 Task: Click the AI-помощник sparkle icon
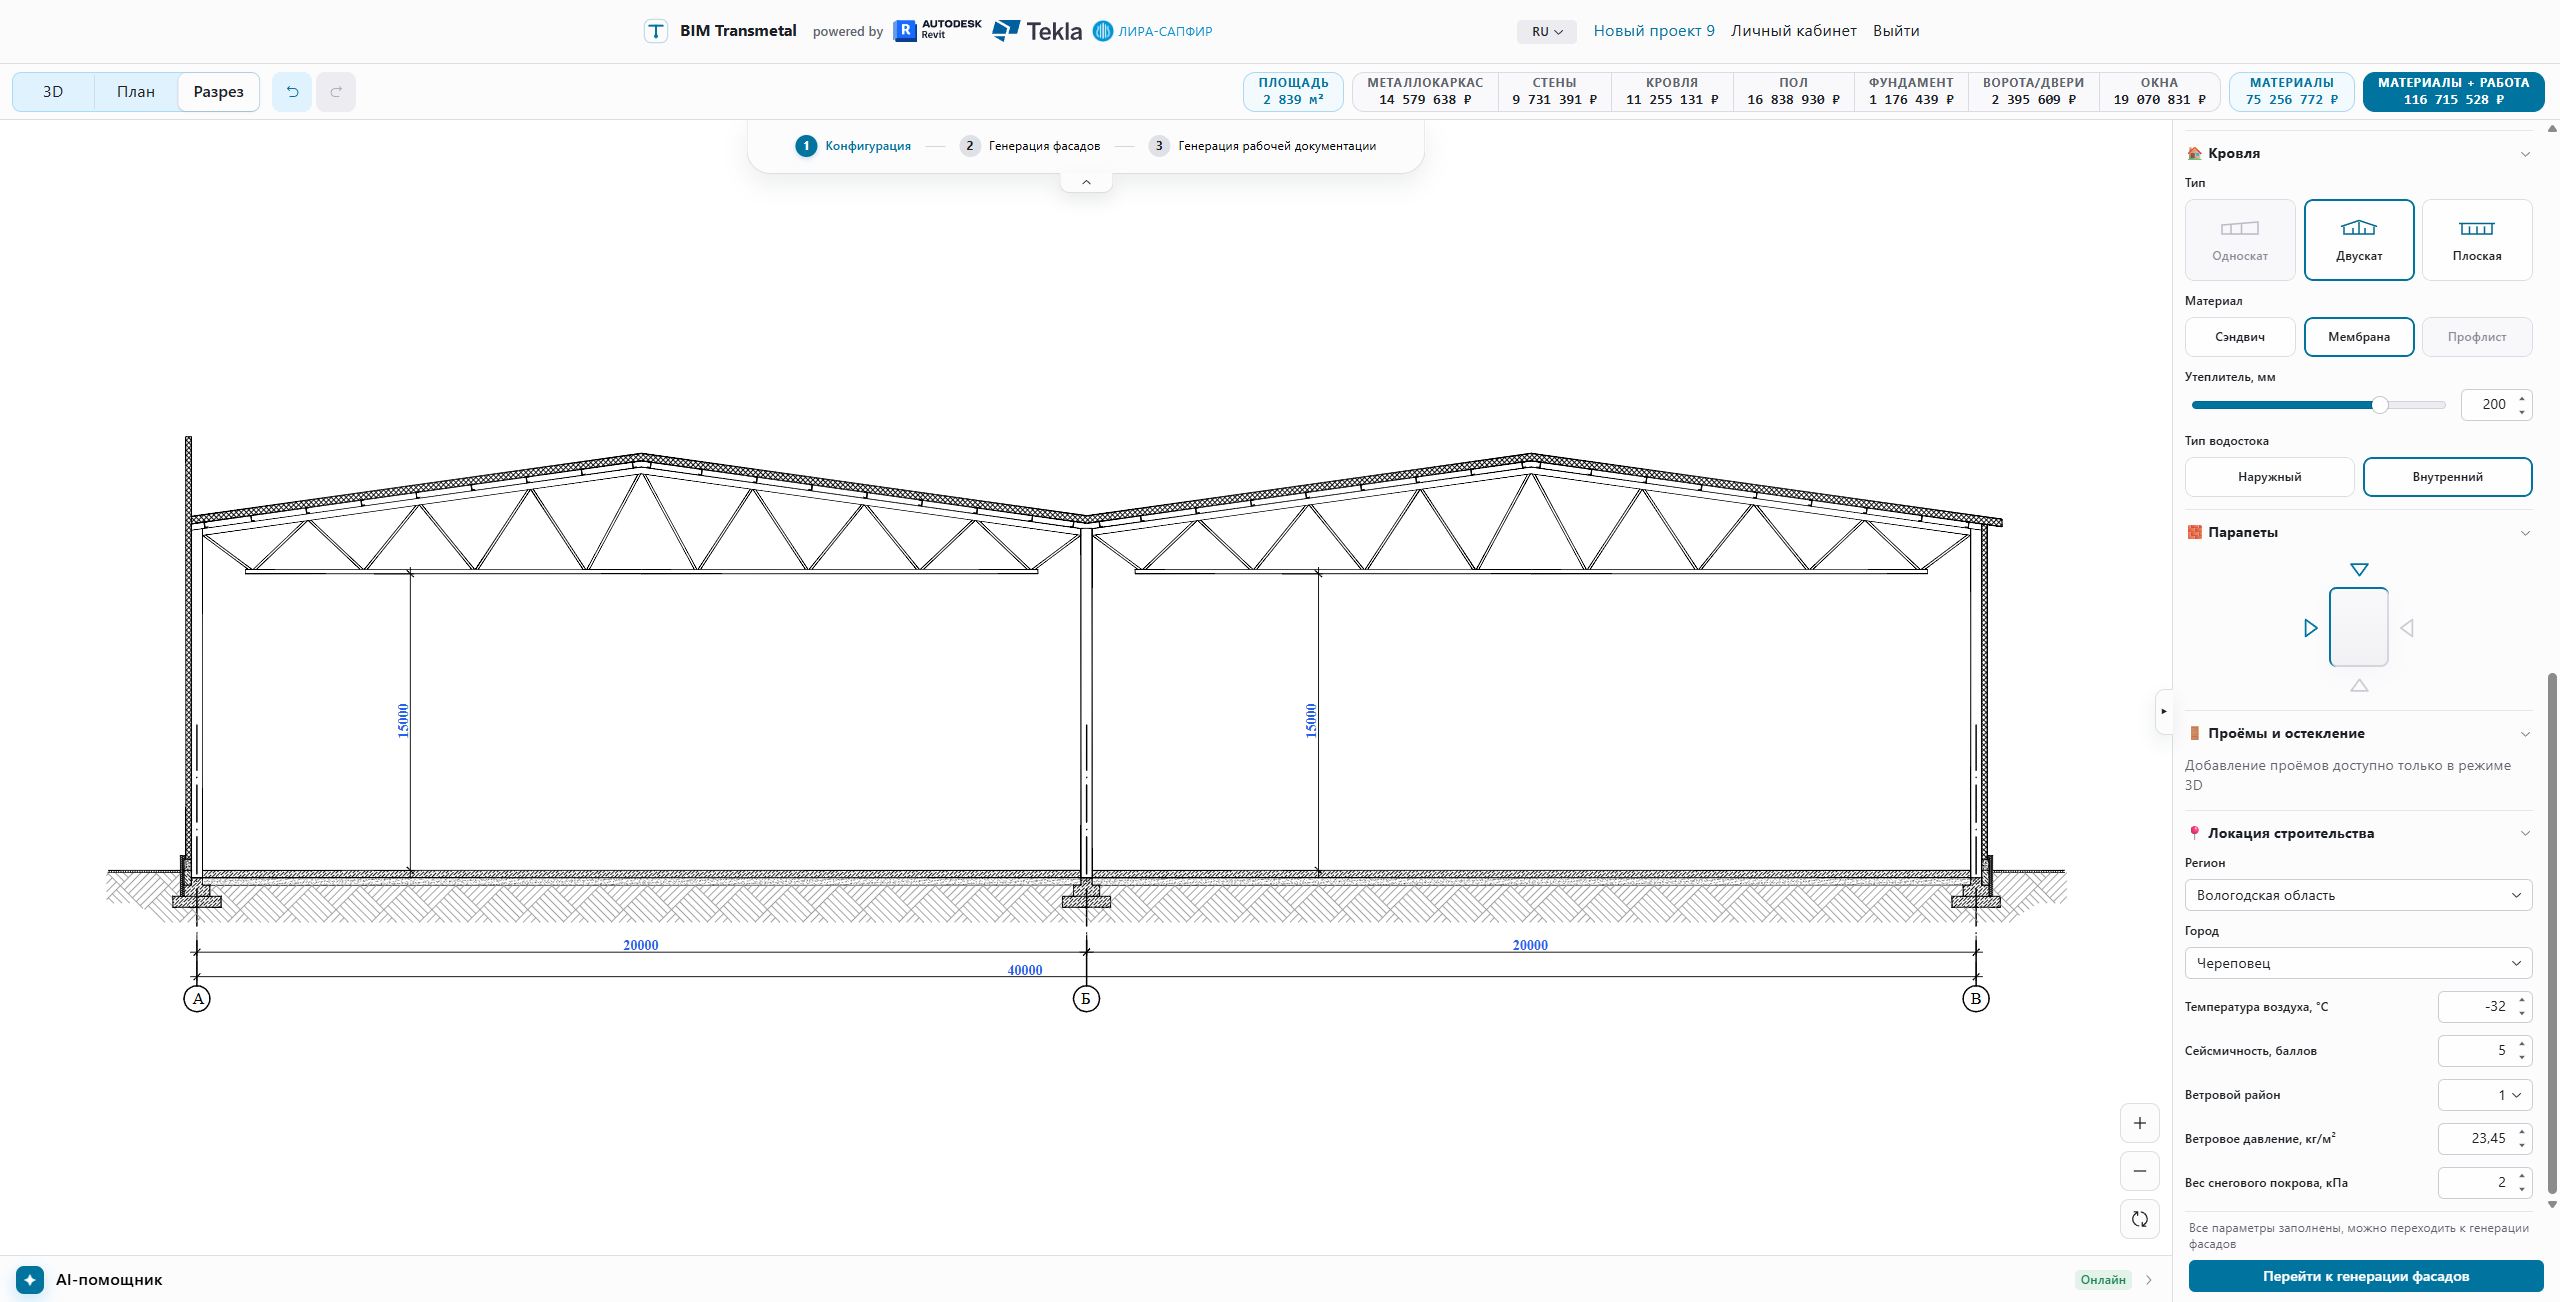[x=30, y=1280]
